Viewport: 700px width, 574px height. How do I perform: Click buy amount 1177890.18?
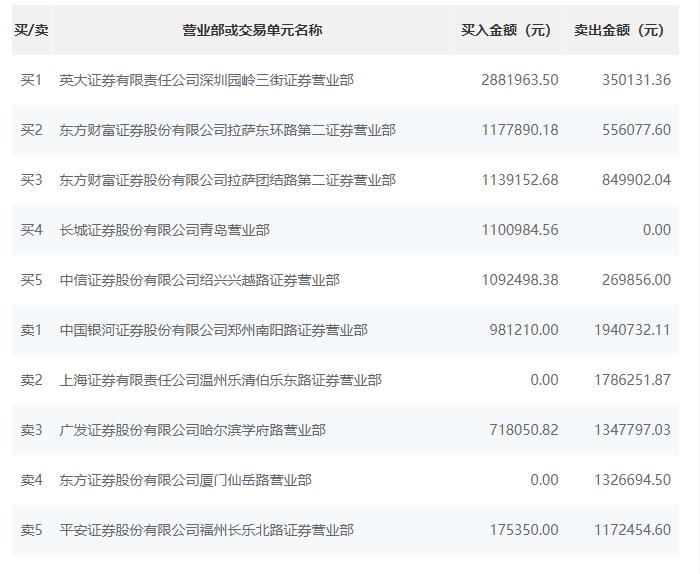click(520, 130)
